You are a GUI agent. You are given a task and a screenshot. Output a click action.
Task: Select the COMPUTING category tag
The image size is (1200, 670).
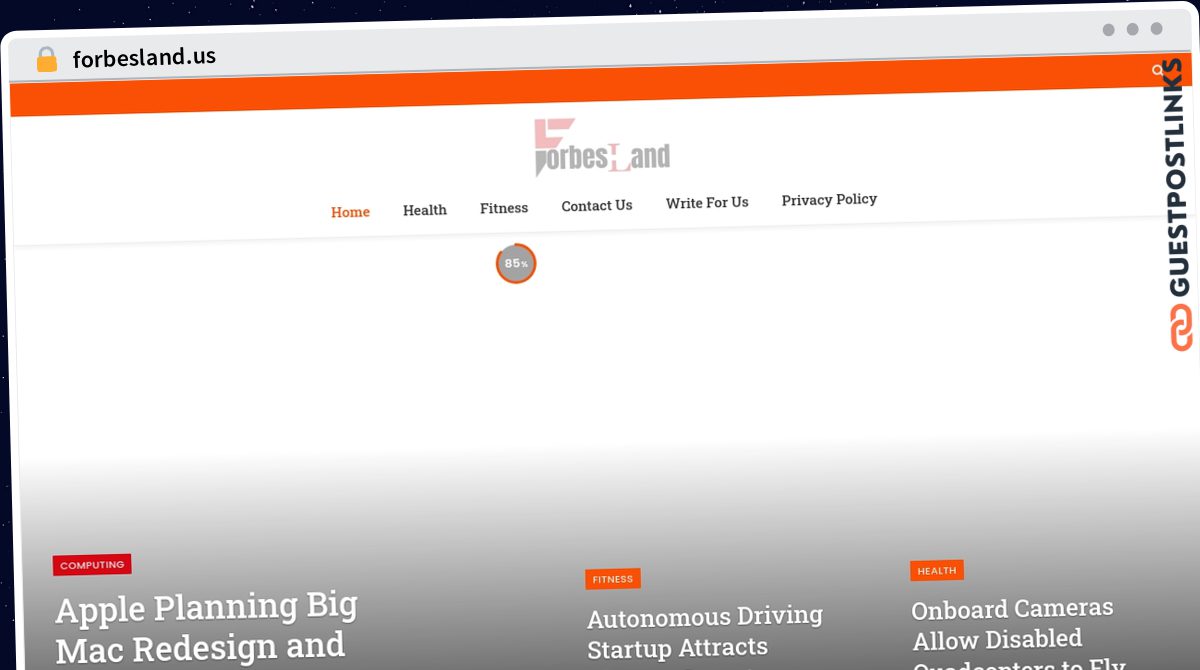point(92,565)
